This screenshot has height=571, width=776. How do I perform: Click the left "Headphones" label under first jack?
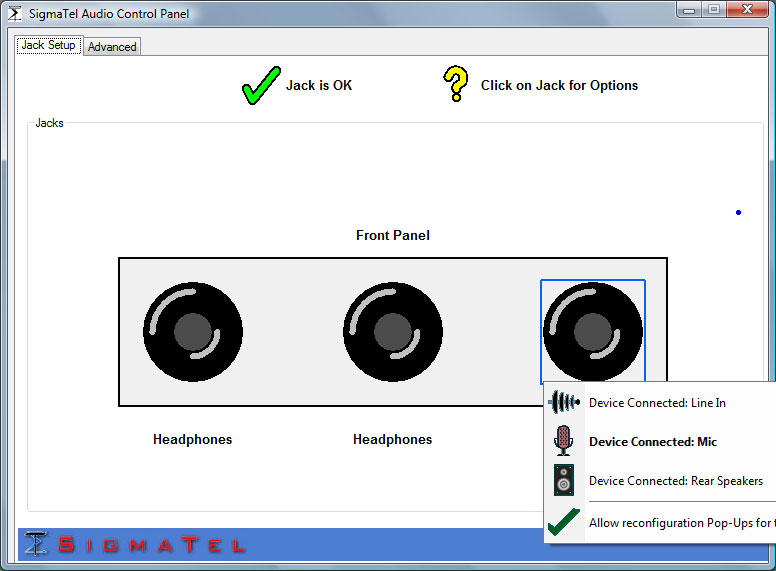(x=193, y=439)
